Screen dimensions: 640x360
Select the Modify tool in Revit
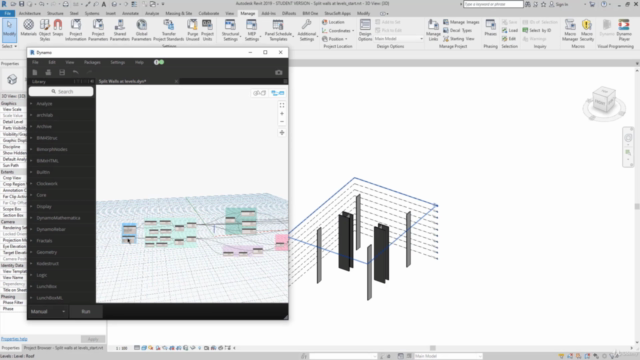click(9, 30)
